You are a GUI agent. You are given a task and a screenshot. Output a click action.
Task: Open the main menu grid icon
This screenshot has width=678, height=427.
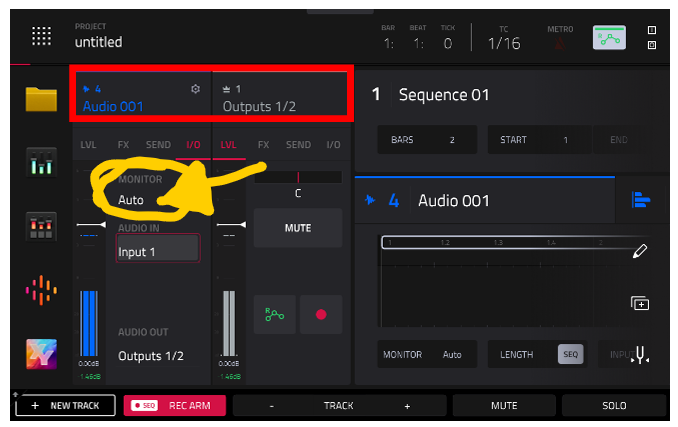click(42, 36)
